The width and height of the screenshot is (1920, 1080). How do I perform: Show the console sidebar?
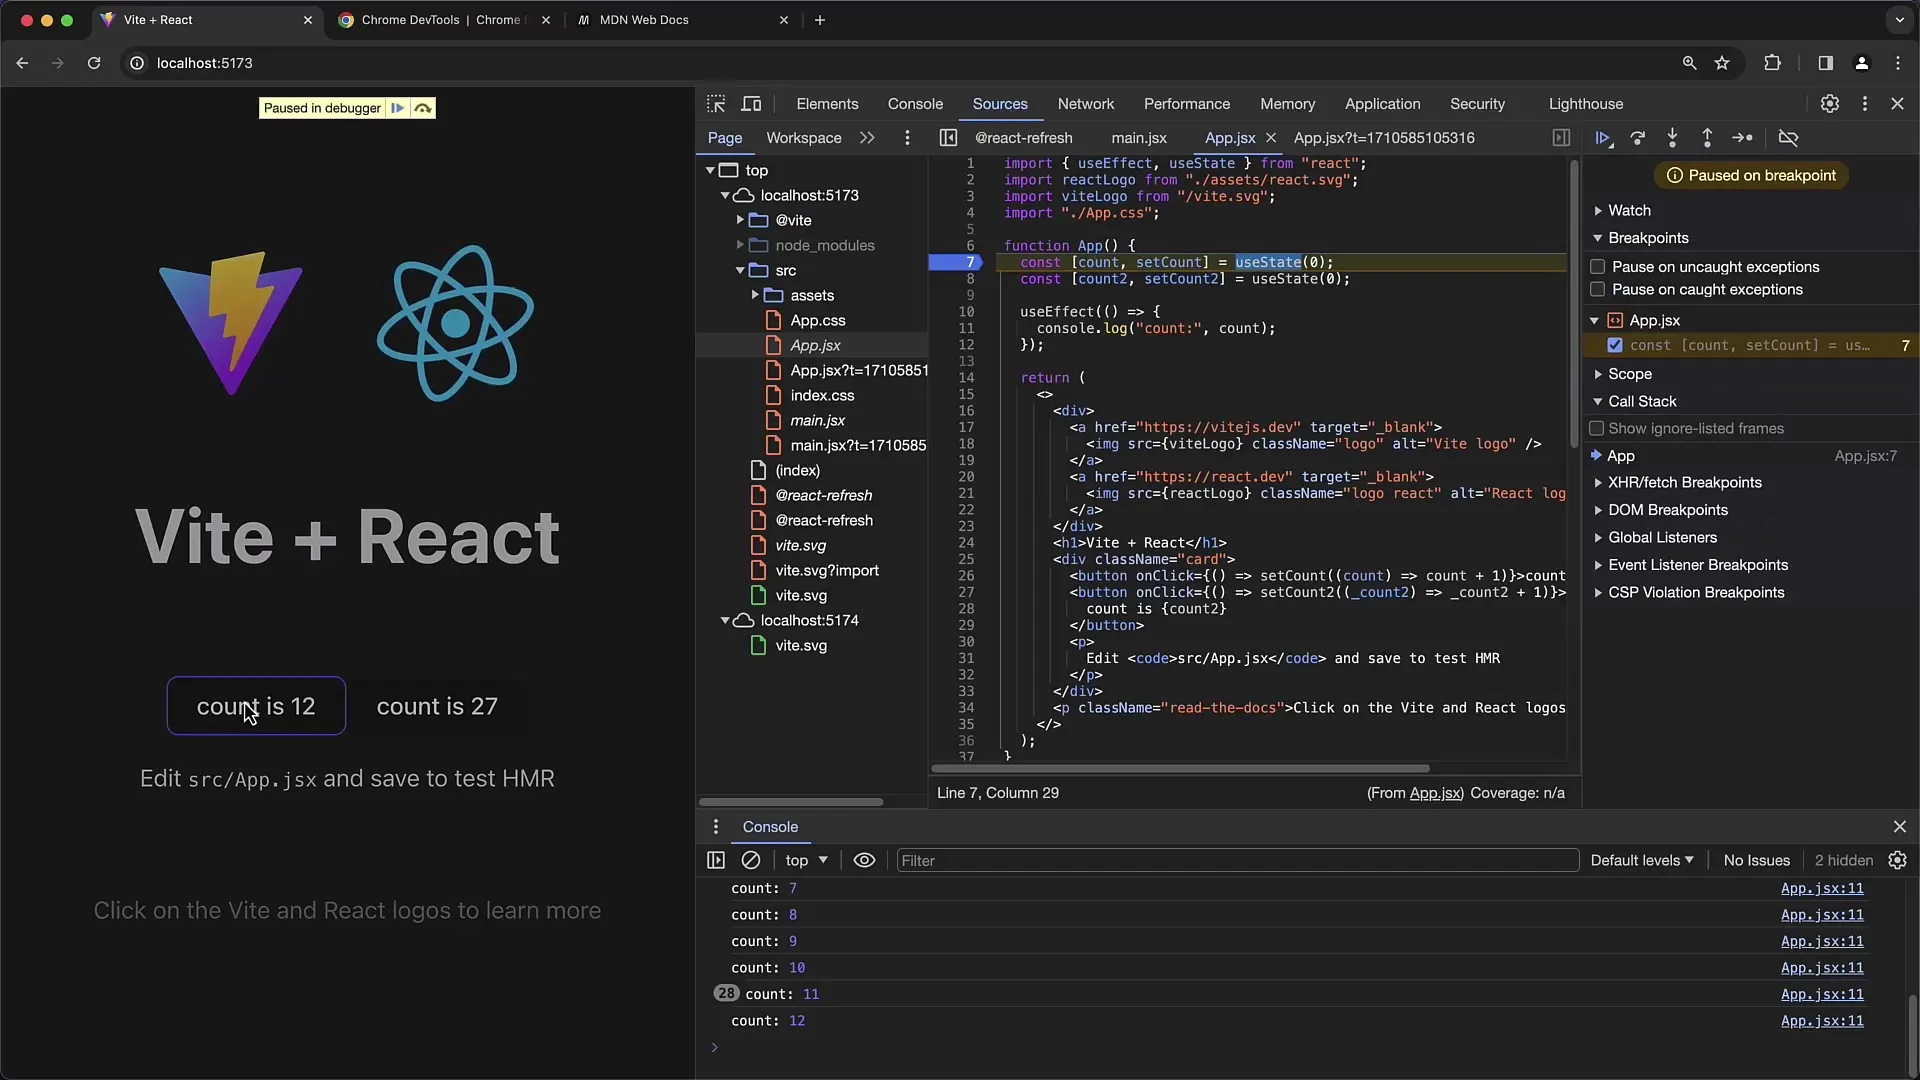click(716, 860)
